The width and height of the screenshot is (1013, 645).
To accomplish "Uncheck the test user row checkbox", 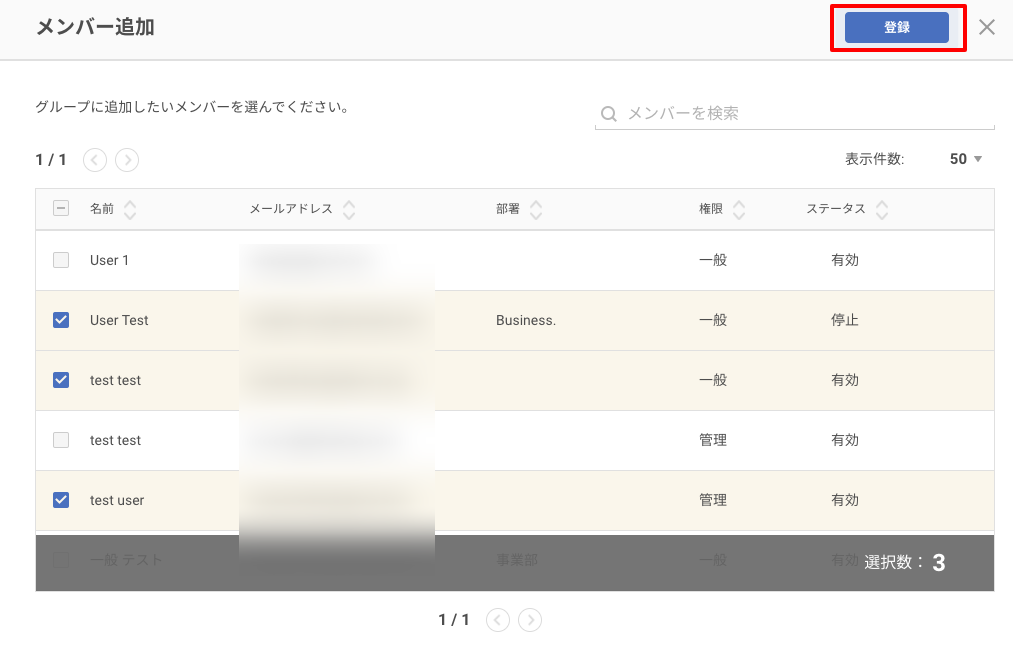I will pos(61,500).
